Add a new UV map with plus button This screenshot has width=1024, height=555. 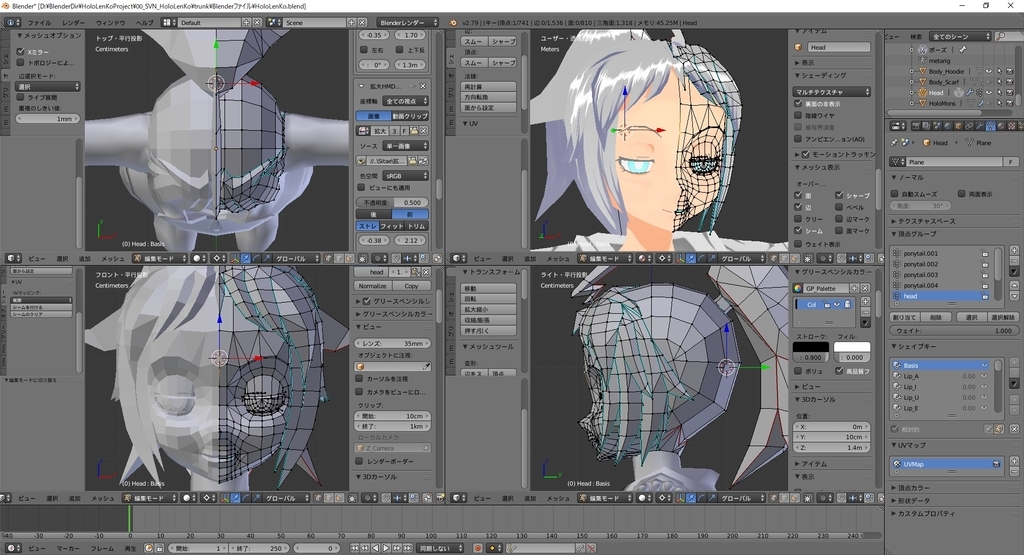click(x=1014, y=460)
